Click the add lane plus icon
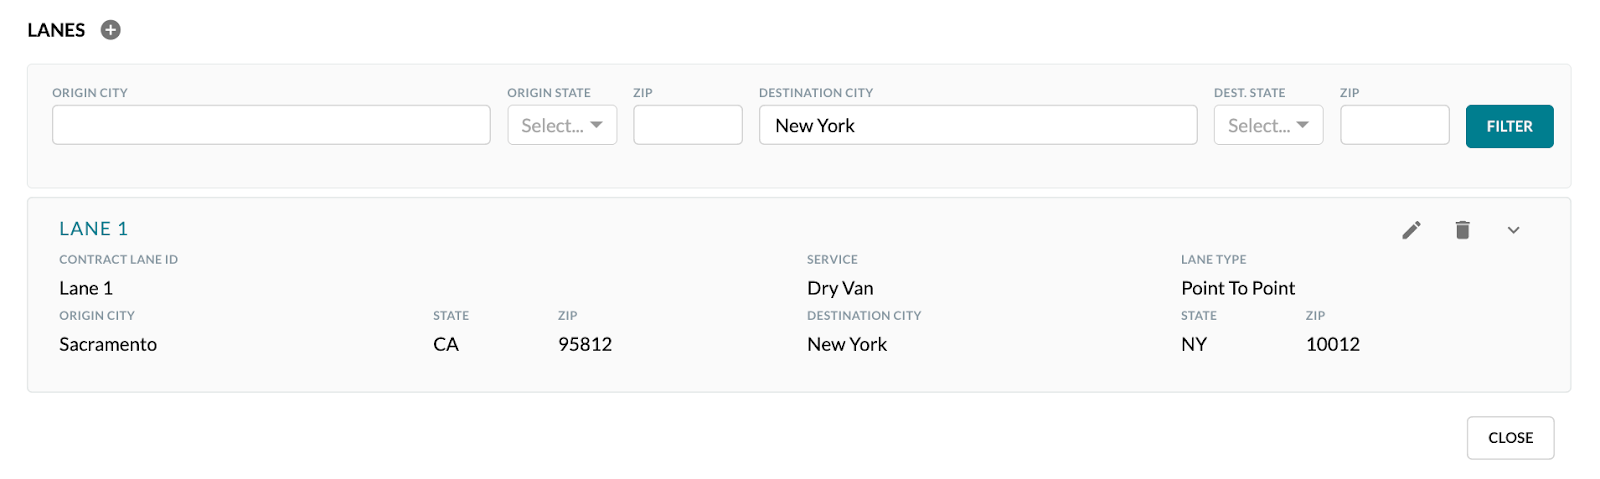This screenshot has height=479, width=1600. [111, 30]
